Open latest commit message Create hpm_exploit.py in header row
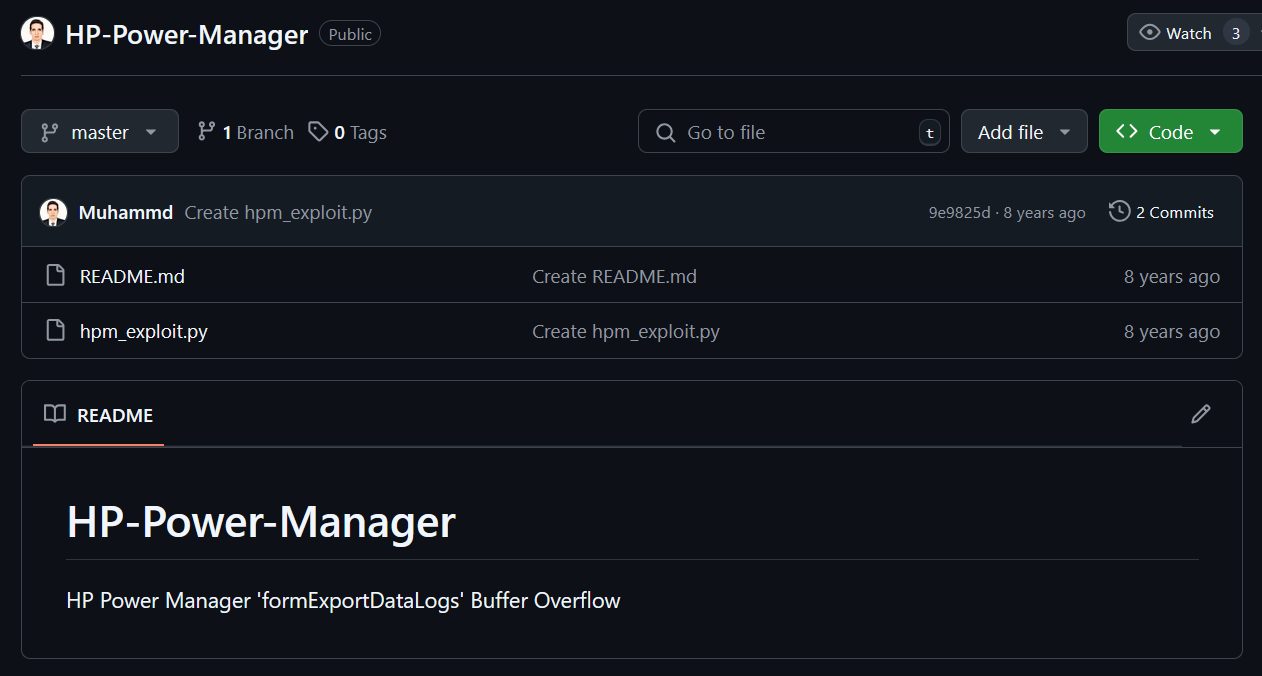The image size is (1262, 676). click(278, 212)
